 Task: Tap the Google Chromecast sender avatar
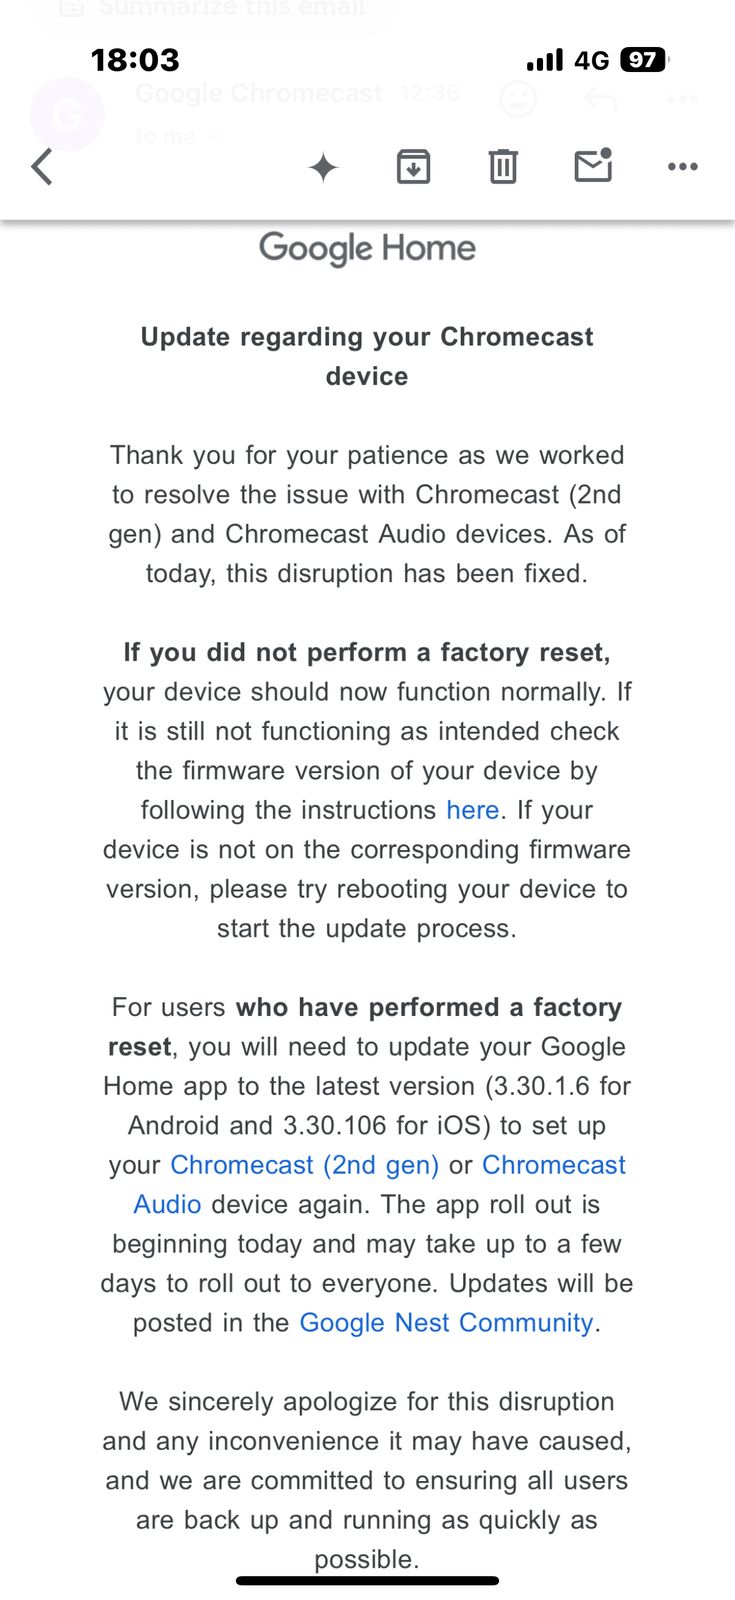[67, 114]
